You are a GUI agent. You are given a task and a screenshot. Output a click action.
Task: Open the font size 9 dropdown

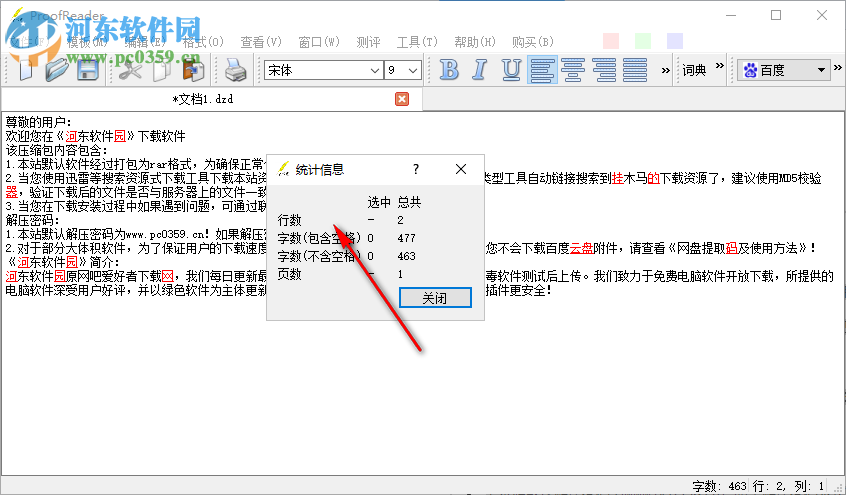click(413, 70)
